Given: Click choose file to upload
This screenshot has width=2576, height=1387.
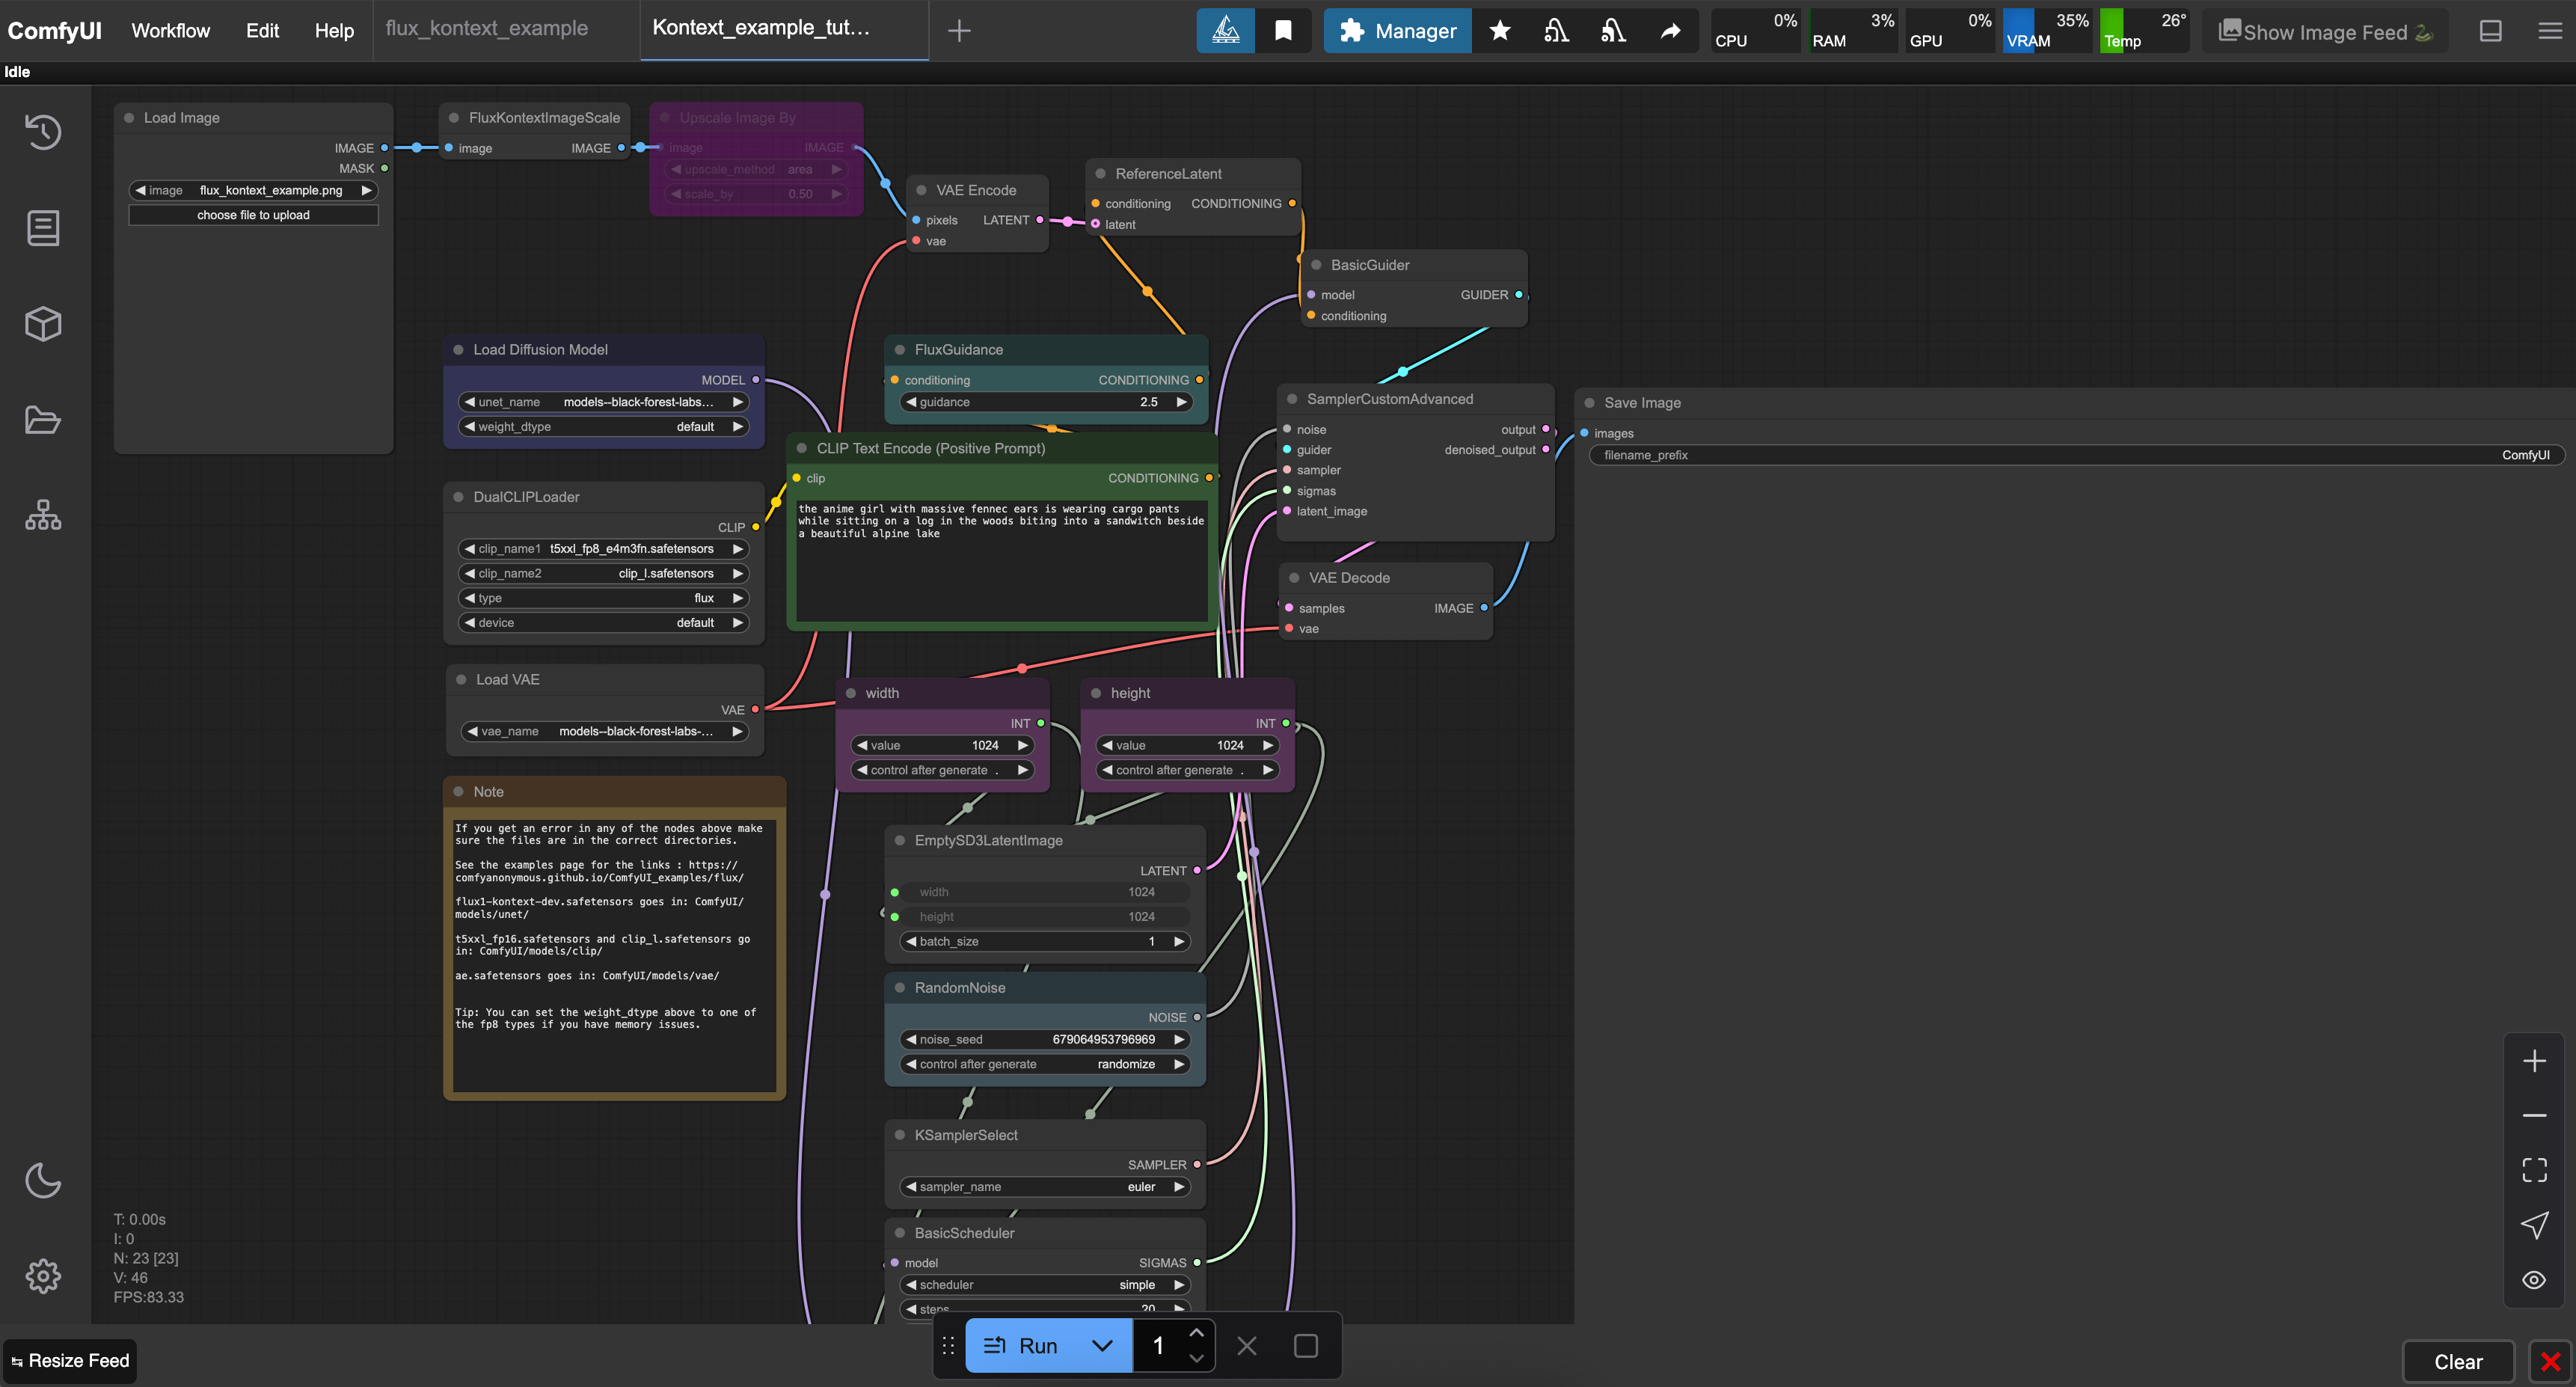Looking at the screenshot, I should 253,215.
